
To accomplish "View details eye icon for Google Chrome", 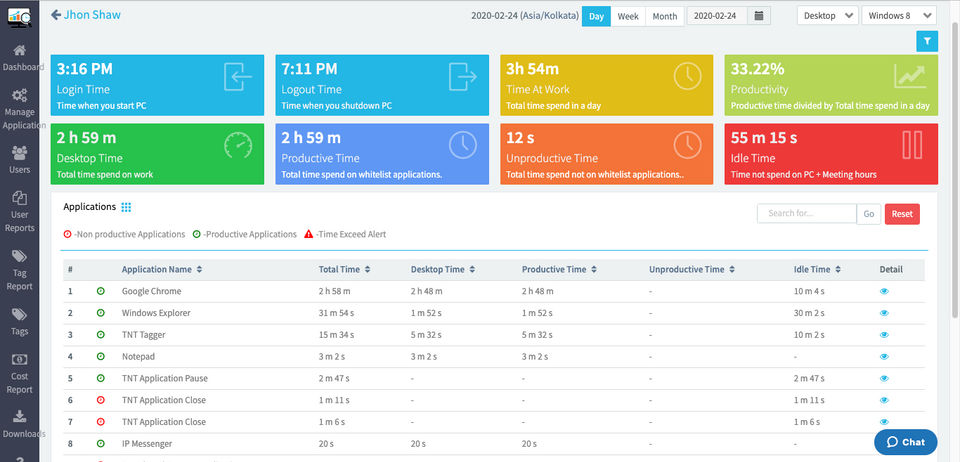I will pyautogui.click(x=884, y=291).
